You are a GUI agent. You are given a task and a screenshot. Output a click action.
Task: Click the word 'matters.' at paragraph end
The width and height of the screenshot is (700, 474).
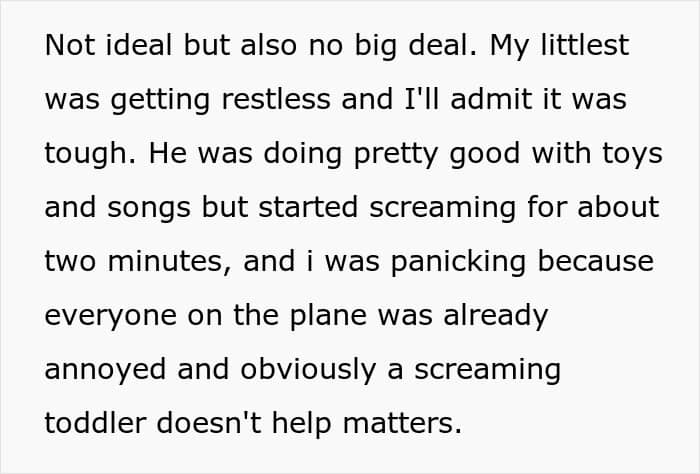pos(402,423)
